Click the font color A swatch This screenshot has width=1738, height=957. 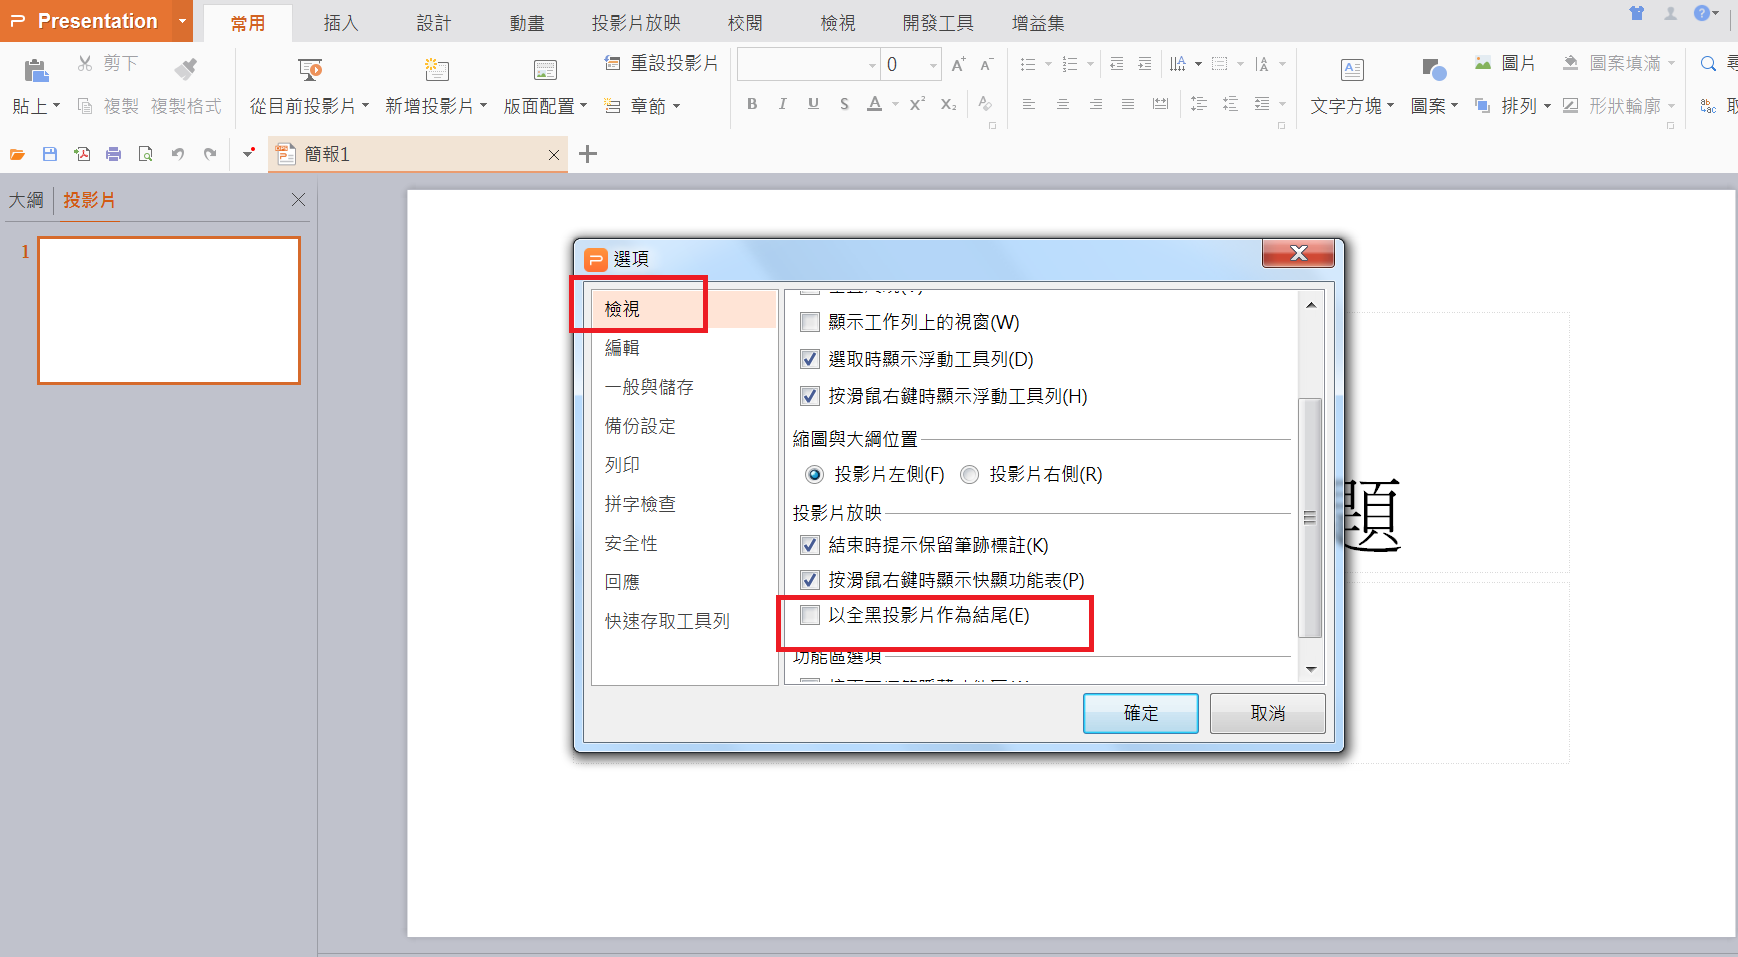coord(874,103)
